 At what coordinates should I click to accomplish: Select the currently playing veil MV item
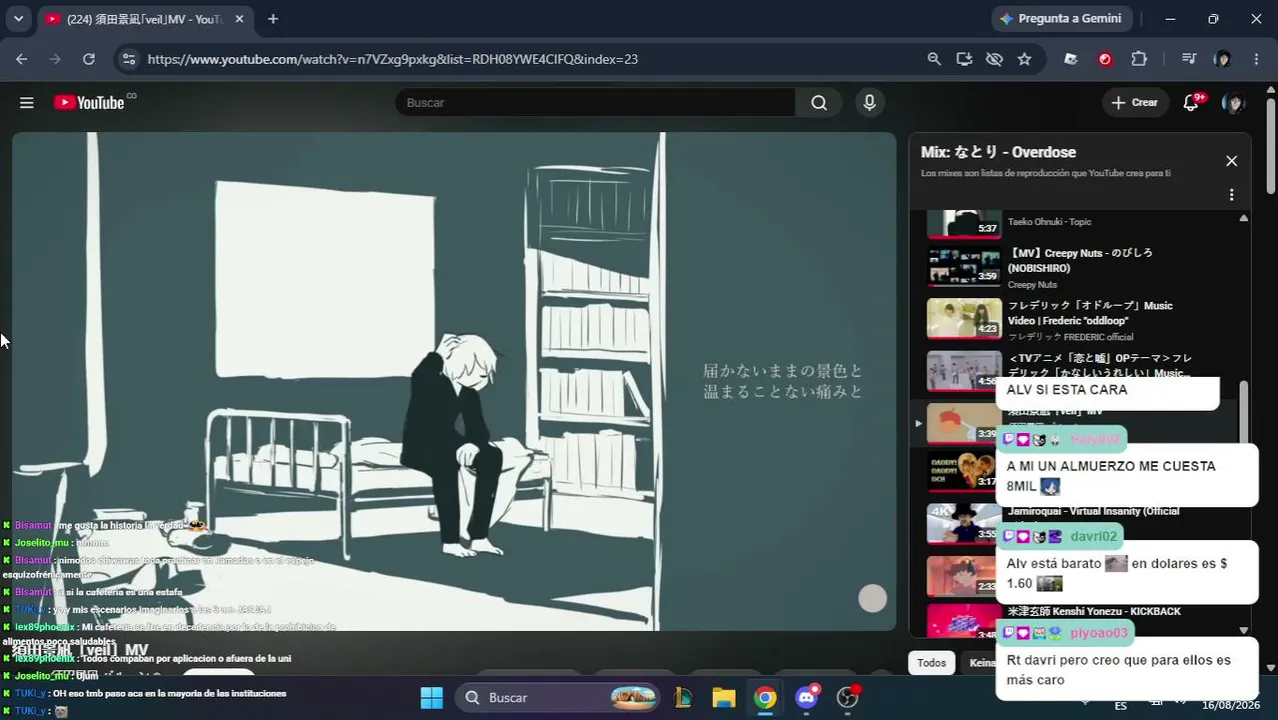click(1073, 423)
